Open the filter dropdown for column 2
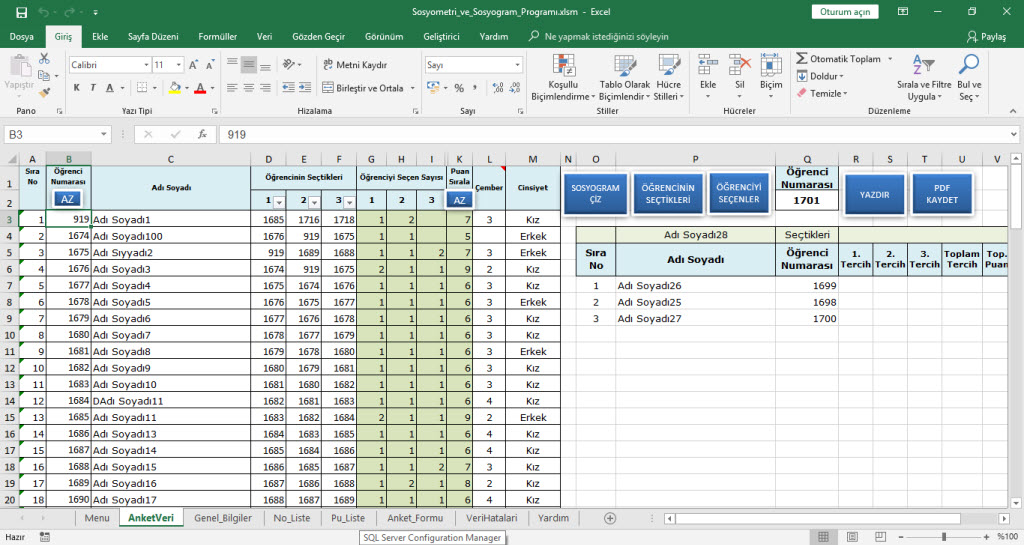 pos(314,202)
